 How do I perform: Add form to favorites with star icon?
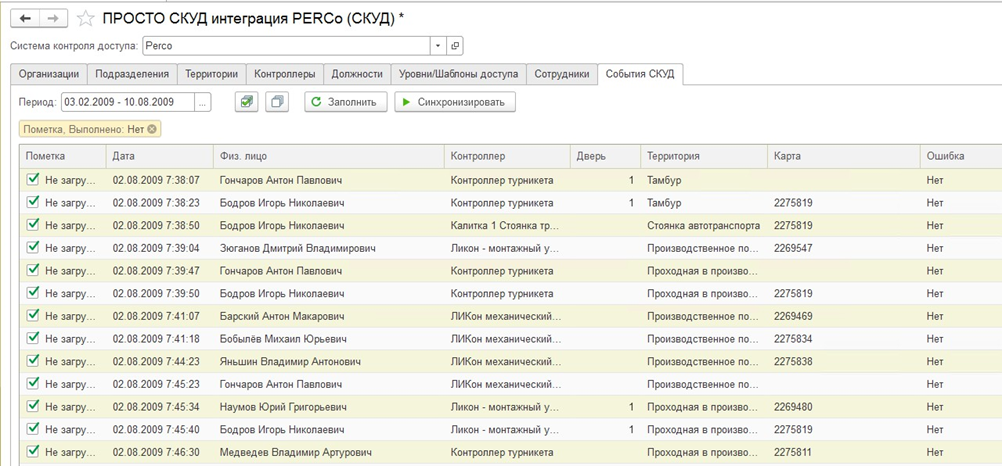(86, 18)
